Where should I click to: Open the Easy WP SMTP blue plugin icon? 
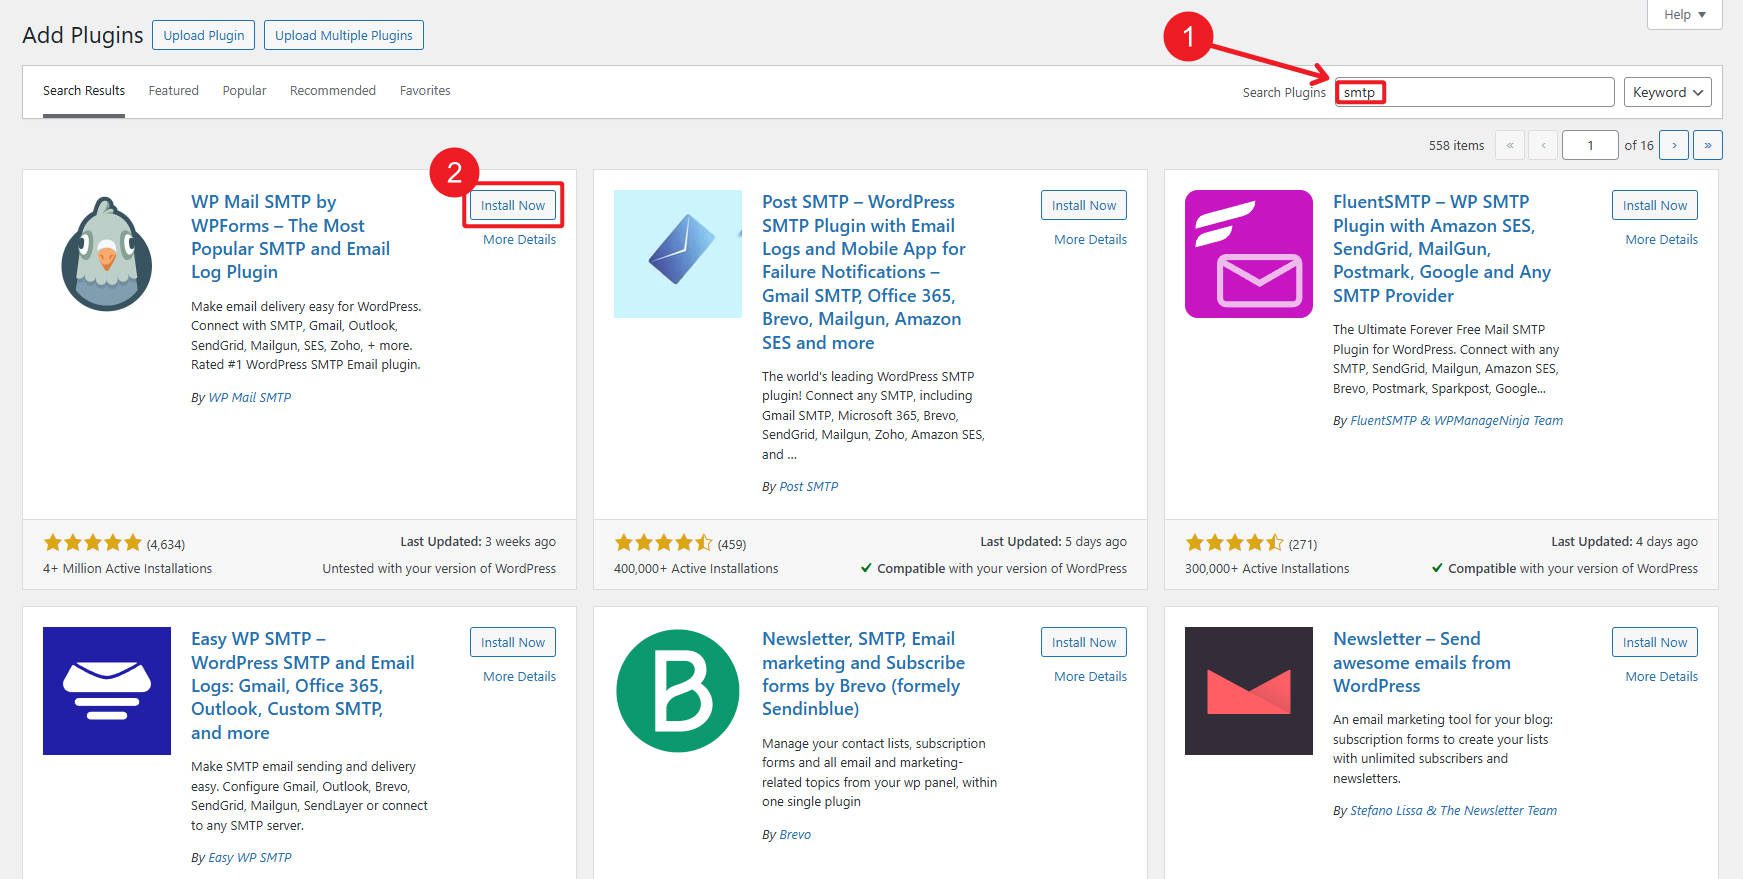(x=107, y=691)
